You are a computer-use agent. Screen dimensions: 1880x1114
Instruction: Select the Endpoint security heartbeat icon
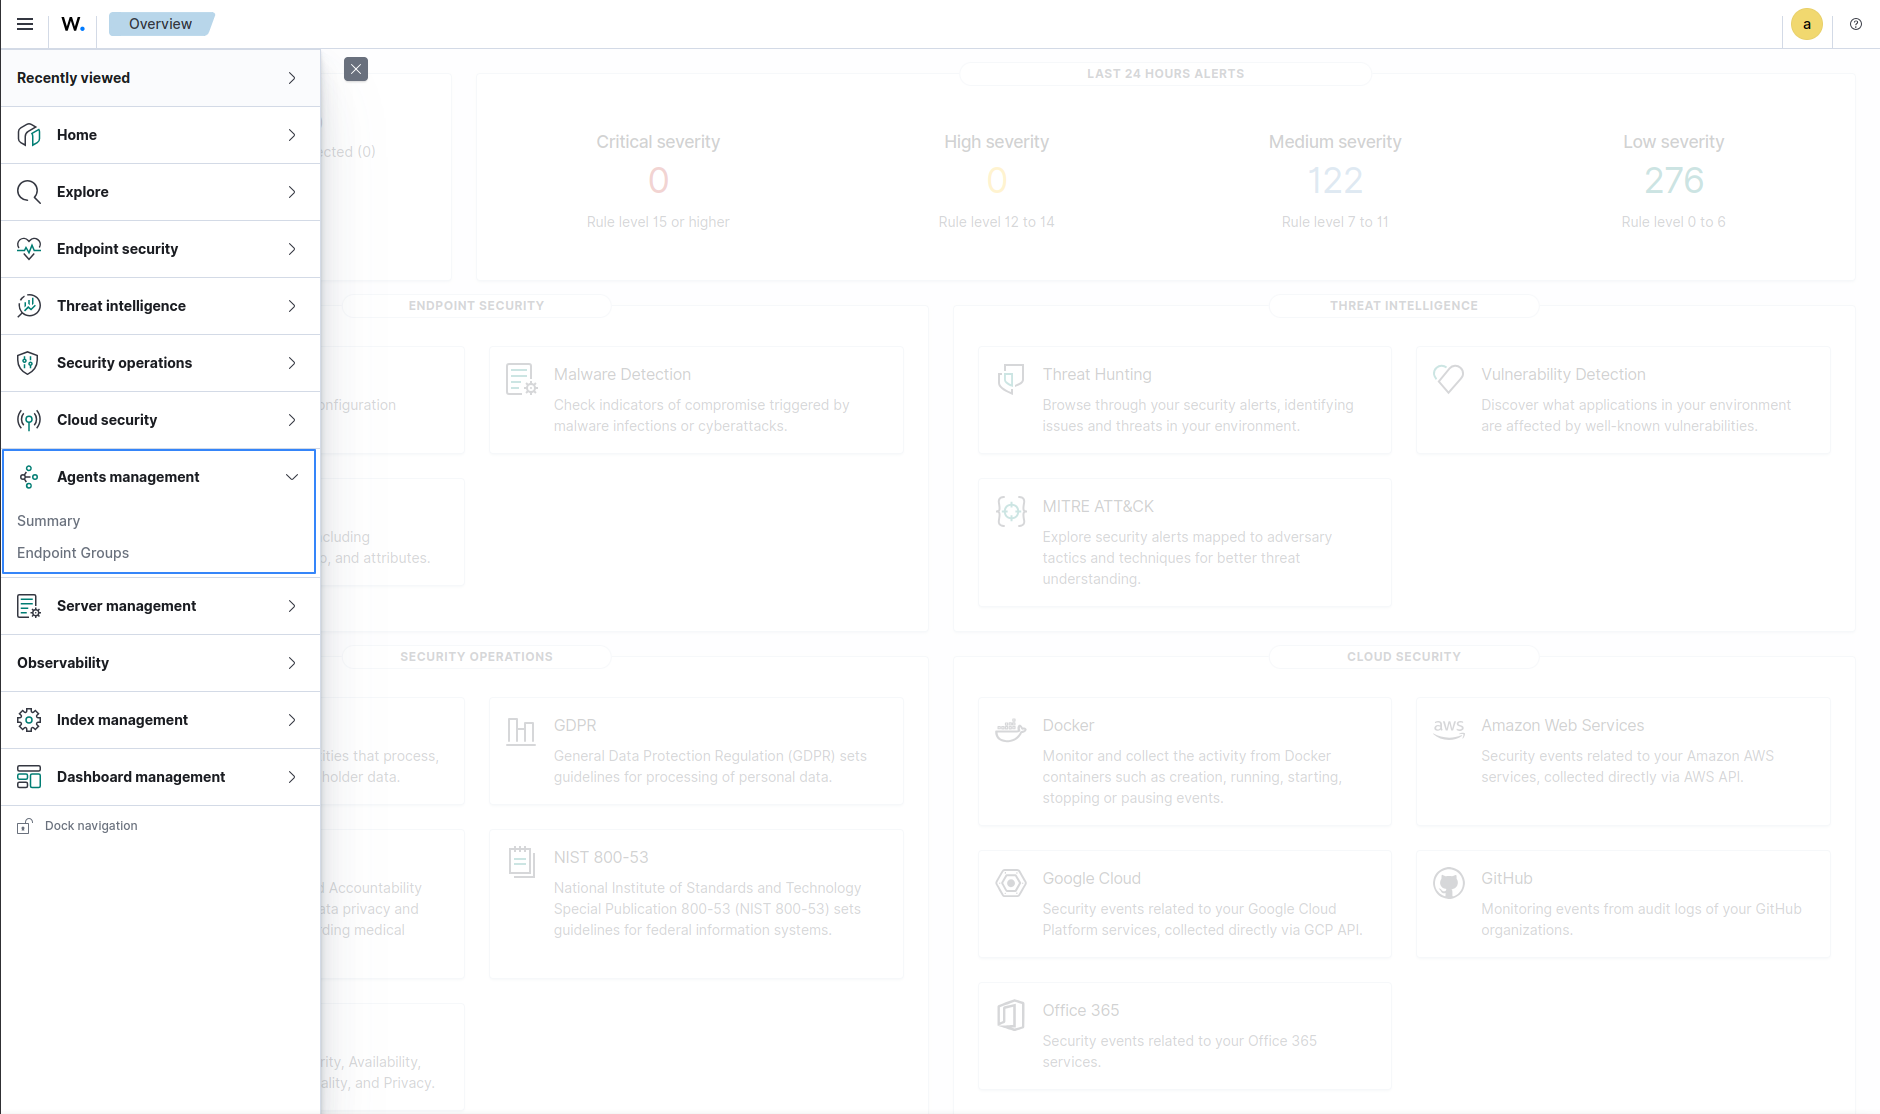pos(29,248)
